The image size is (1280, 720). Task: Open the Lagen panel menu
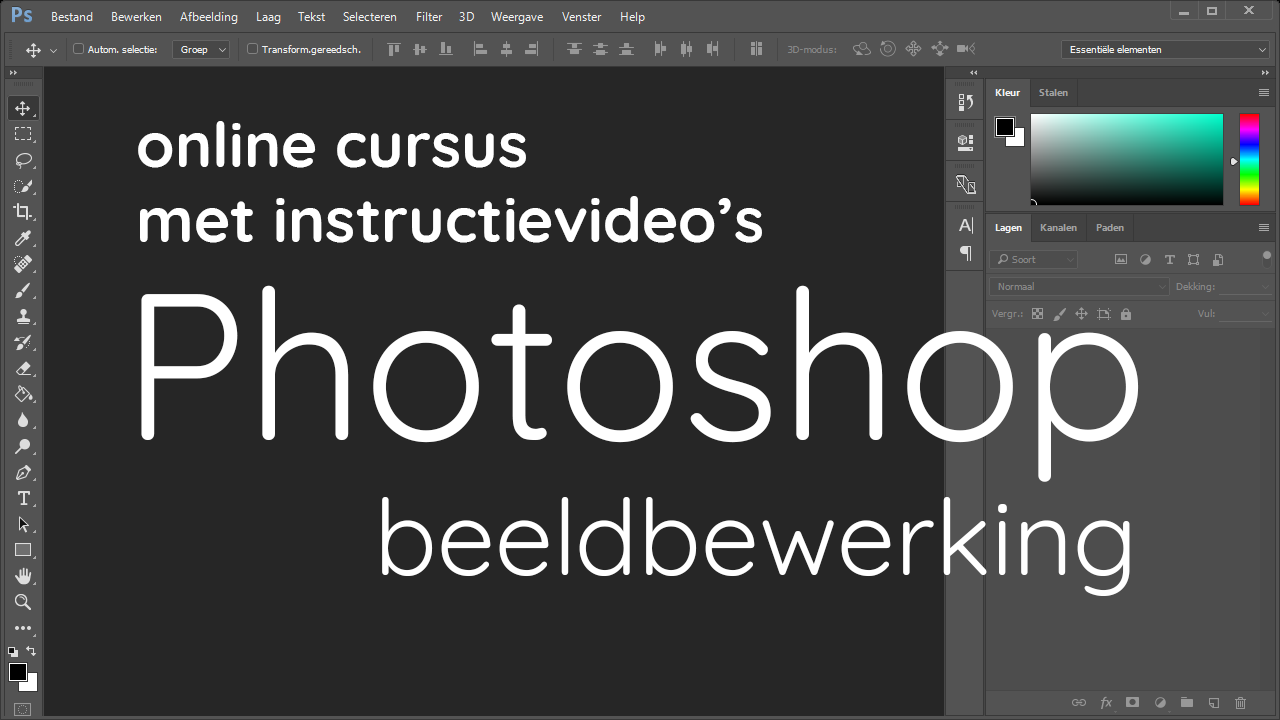pyautogui.click(x=1264, y=227)
